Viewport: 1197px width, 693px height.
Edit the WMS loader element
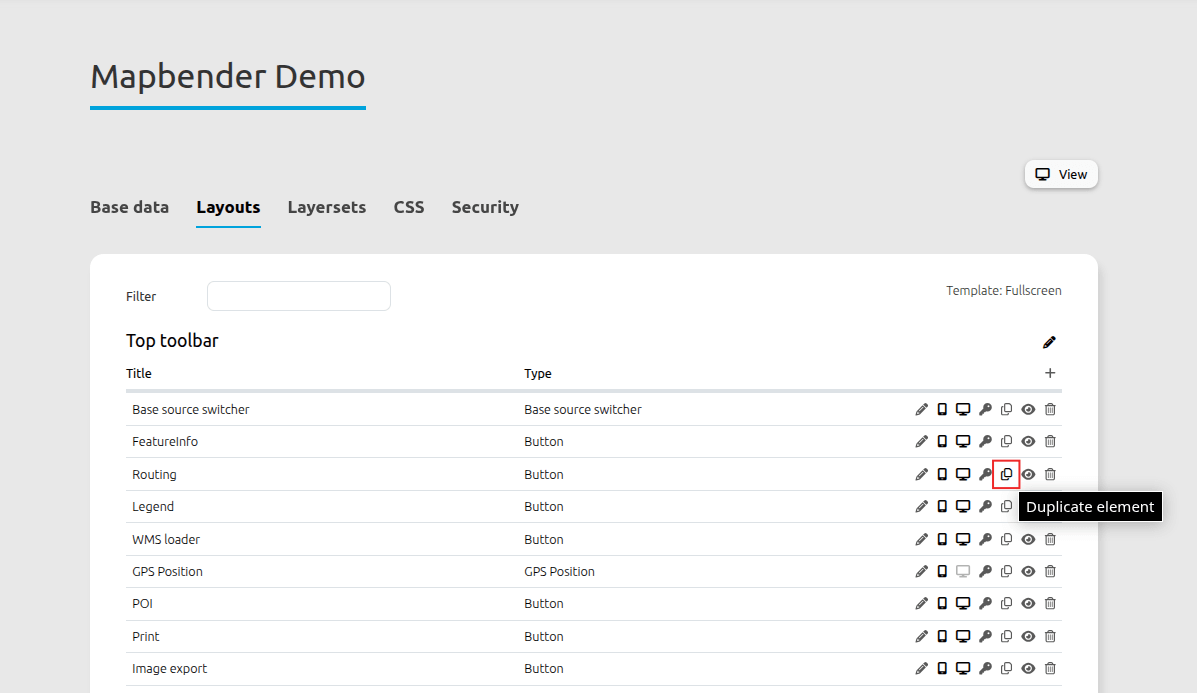pos(921,540)
